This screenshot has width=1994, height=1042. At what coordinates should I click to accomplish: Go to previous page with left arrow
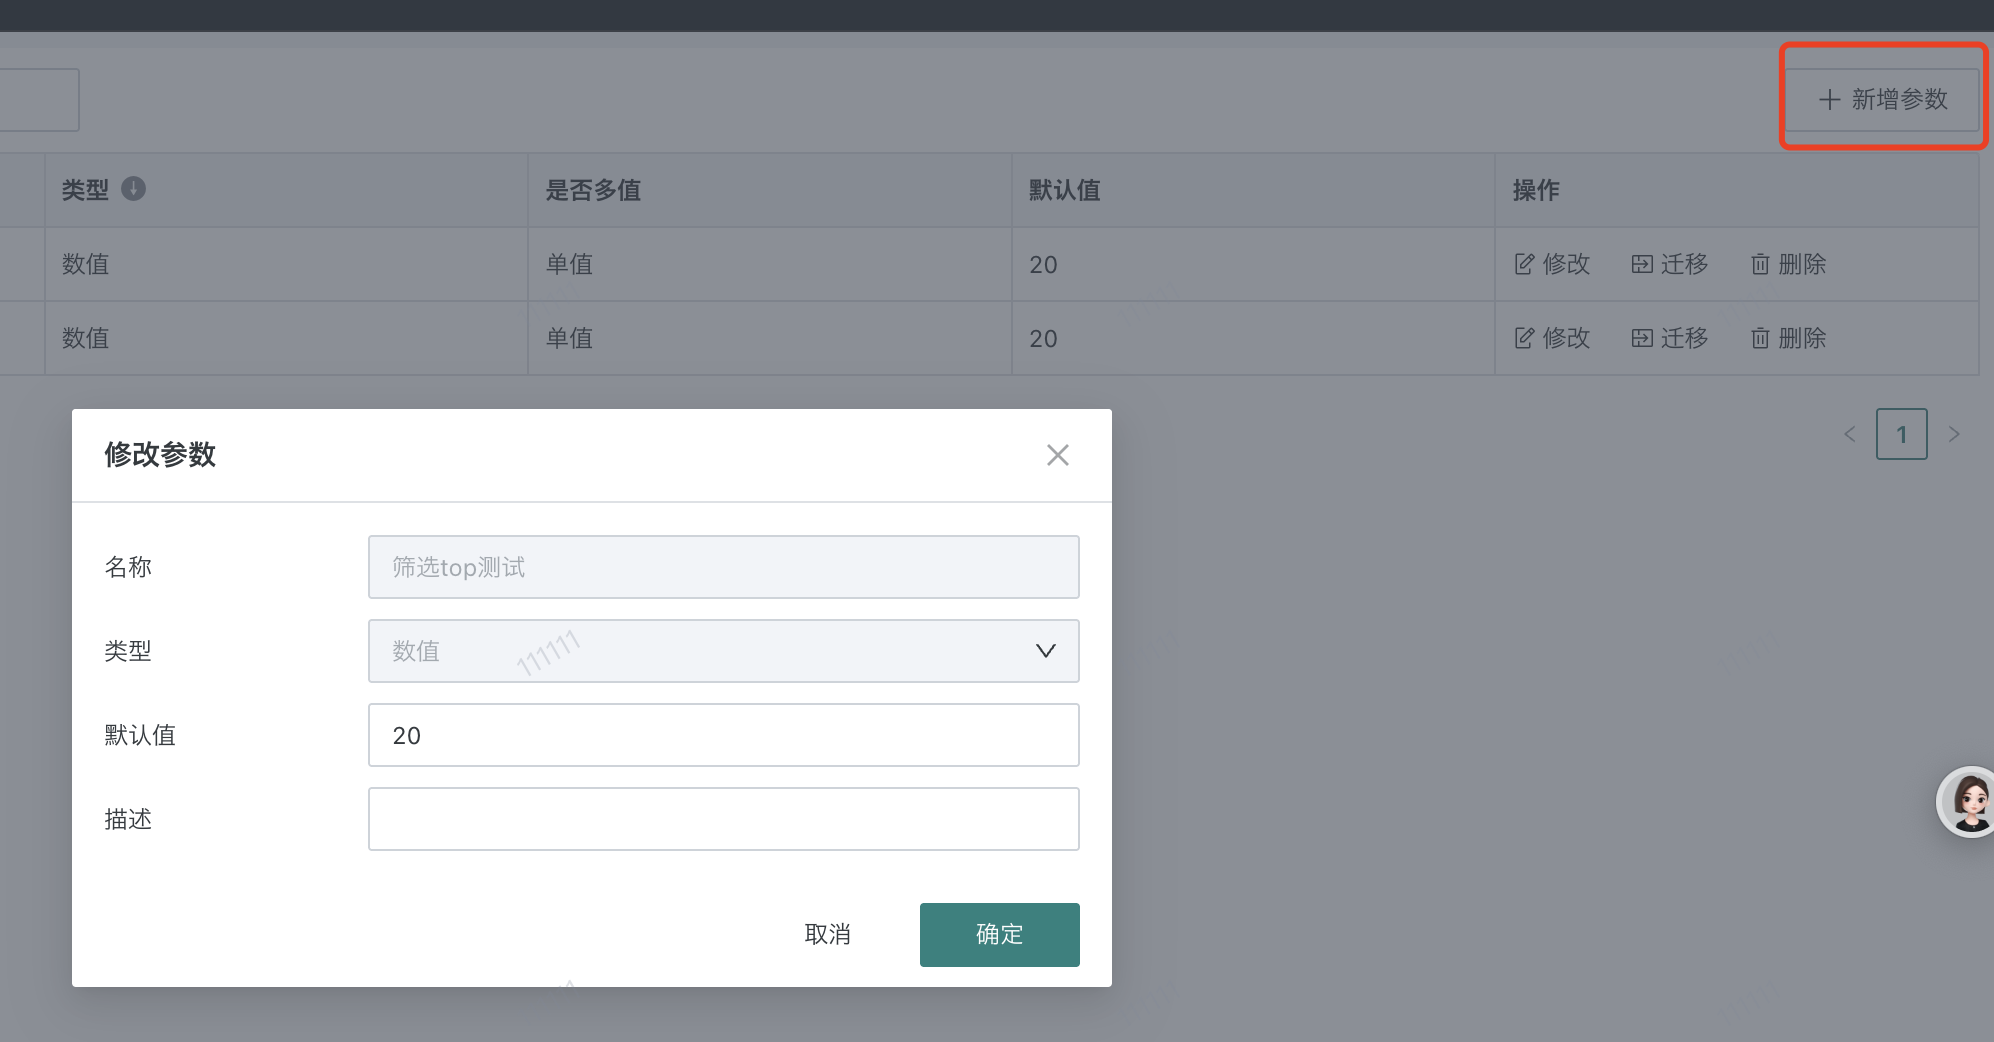(x=1850, y=434)
